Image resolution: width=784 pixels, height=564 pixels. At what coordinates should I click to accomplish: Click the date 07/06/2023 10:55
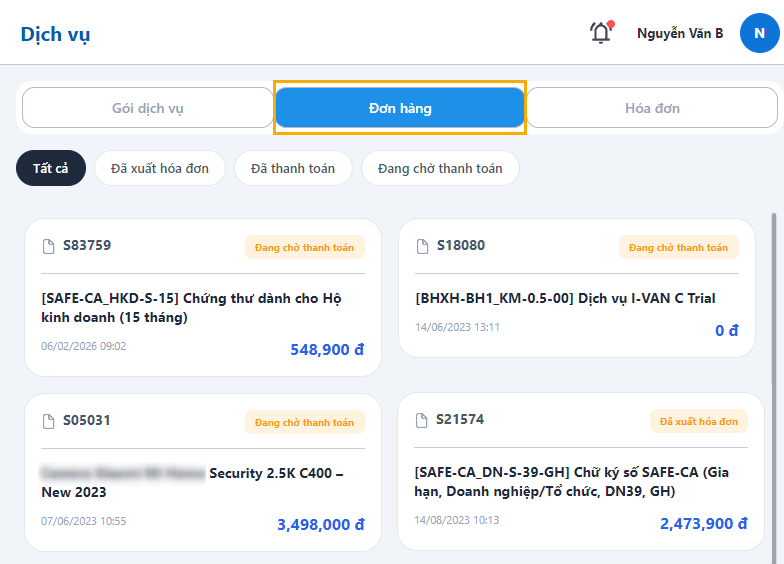(x=84, y=521)
